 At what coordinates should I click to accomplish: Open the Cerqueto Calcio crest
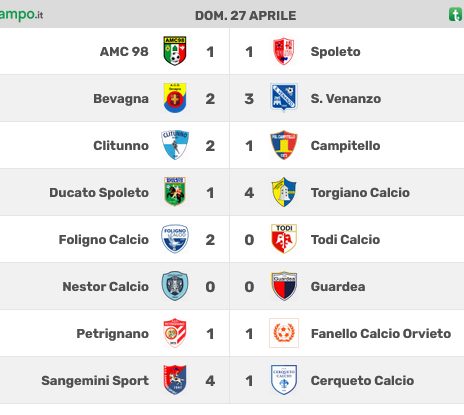(284, 380)
